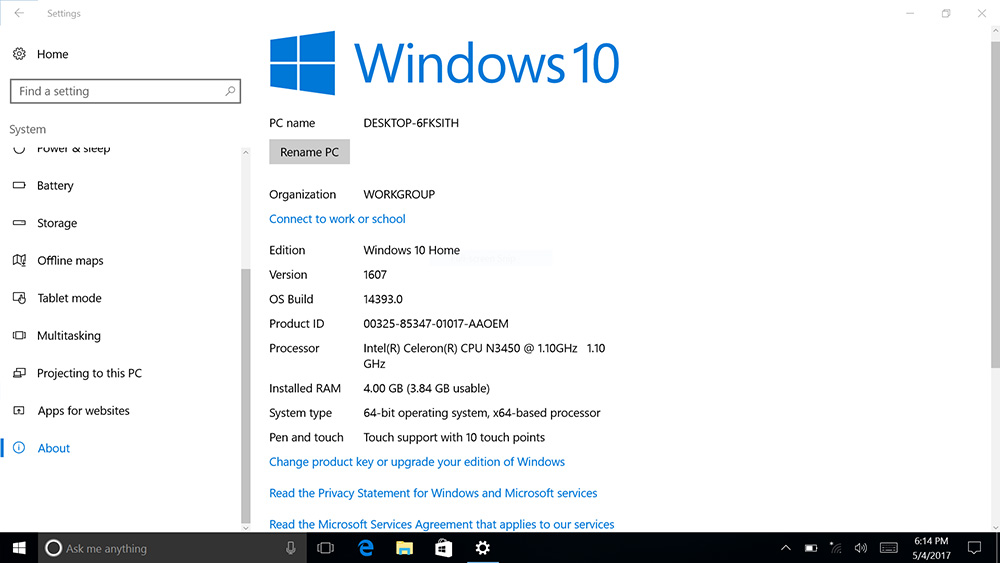The height and width of the screenshot is (563, 1000).
Task: Show hidden tray icons chevron
Action: (x=786, y=548)
